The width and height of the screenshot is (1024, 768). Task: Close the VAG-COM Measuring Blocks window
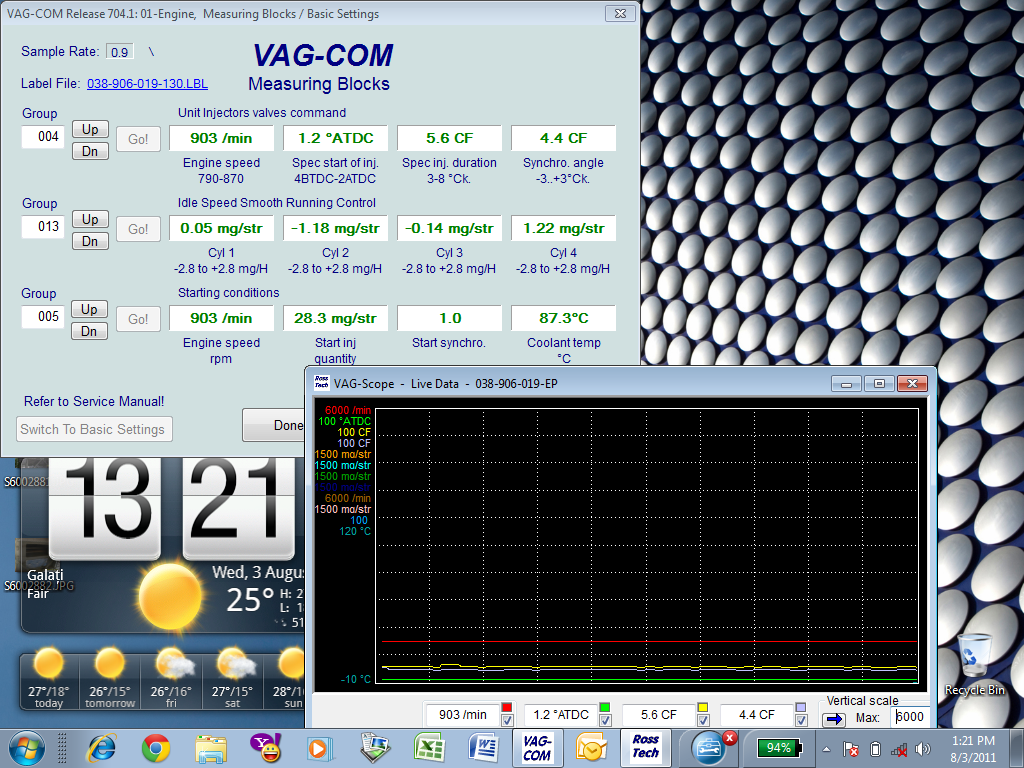[x=620, y=13]
